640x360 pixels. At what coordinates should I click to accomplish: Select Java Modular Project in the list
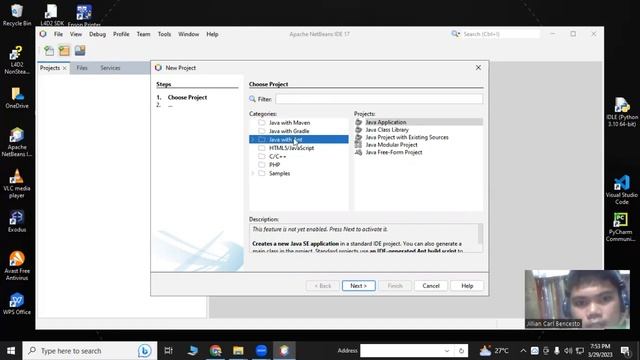(391, 144)
